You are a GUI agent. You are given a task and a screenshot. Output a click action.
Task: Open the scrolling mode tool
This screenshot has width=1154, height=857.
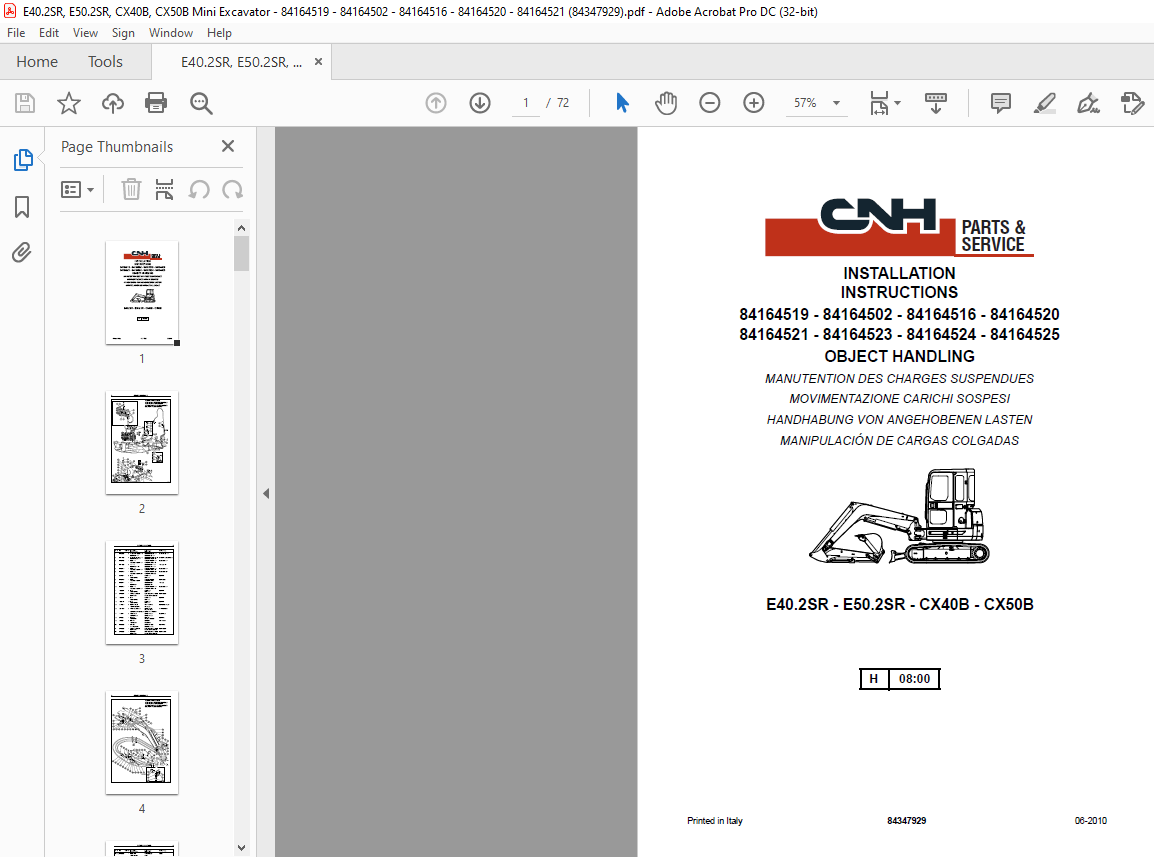click(935, 103)
